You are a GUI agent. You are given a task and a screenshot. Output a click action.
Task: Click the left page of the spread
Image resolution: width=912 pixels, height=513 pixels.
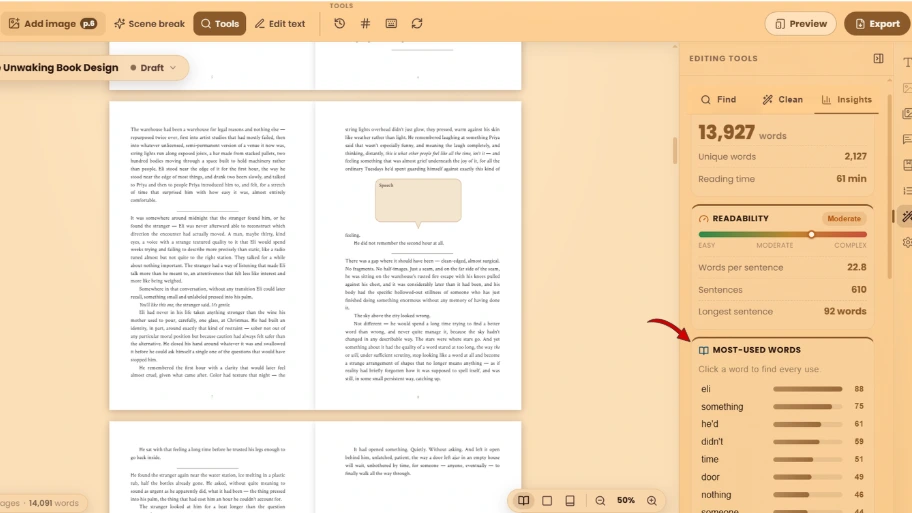[212, 256]
